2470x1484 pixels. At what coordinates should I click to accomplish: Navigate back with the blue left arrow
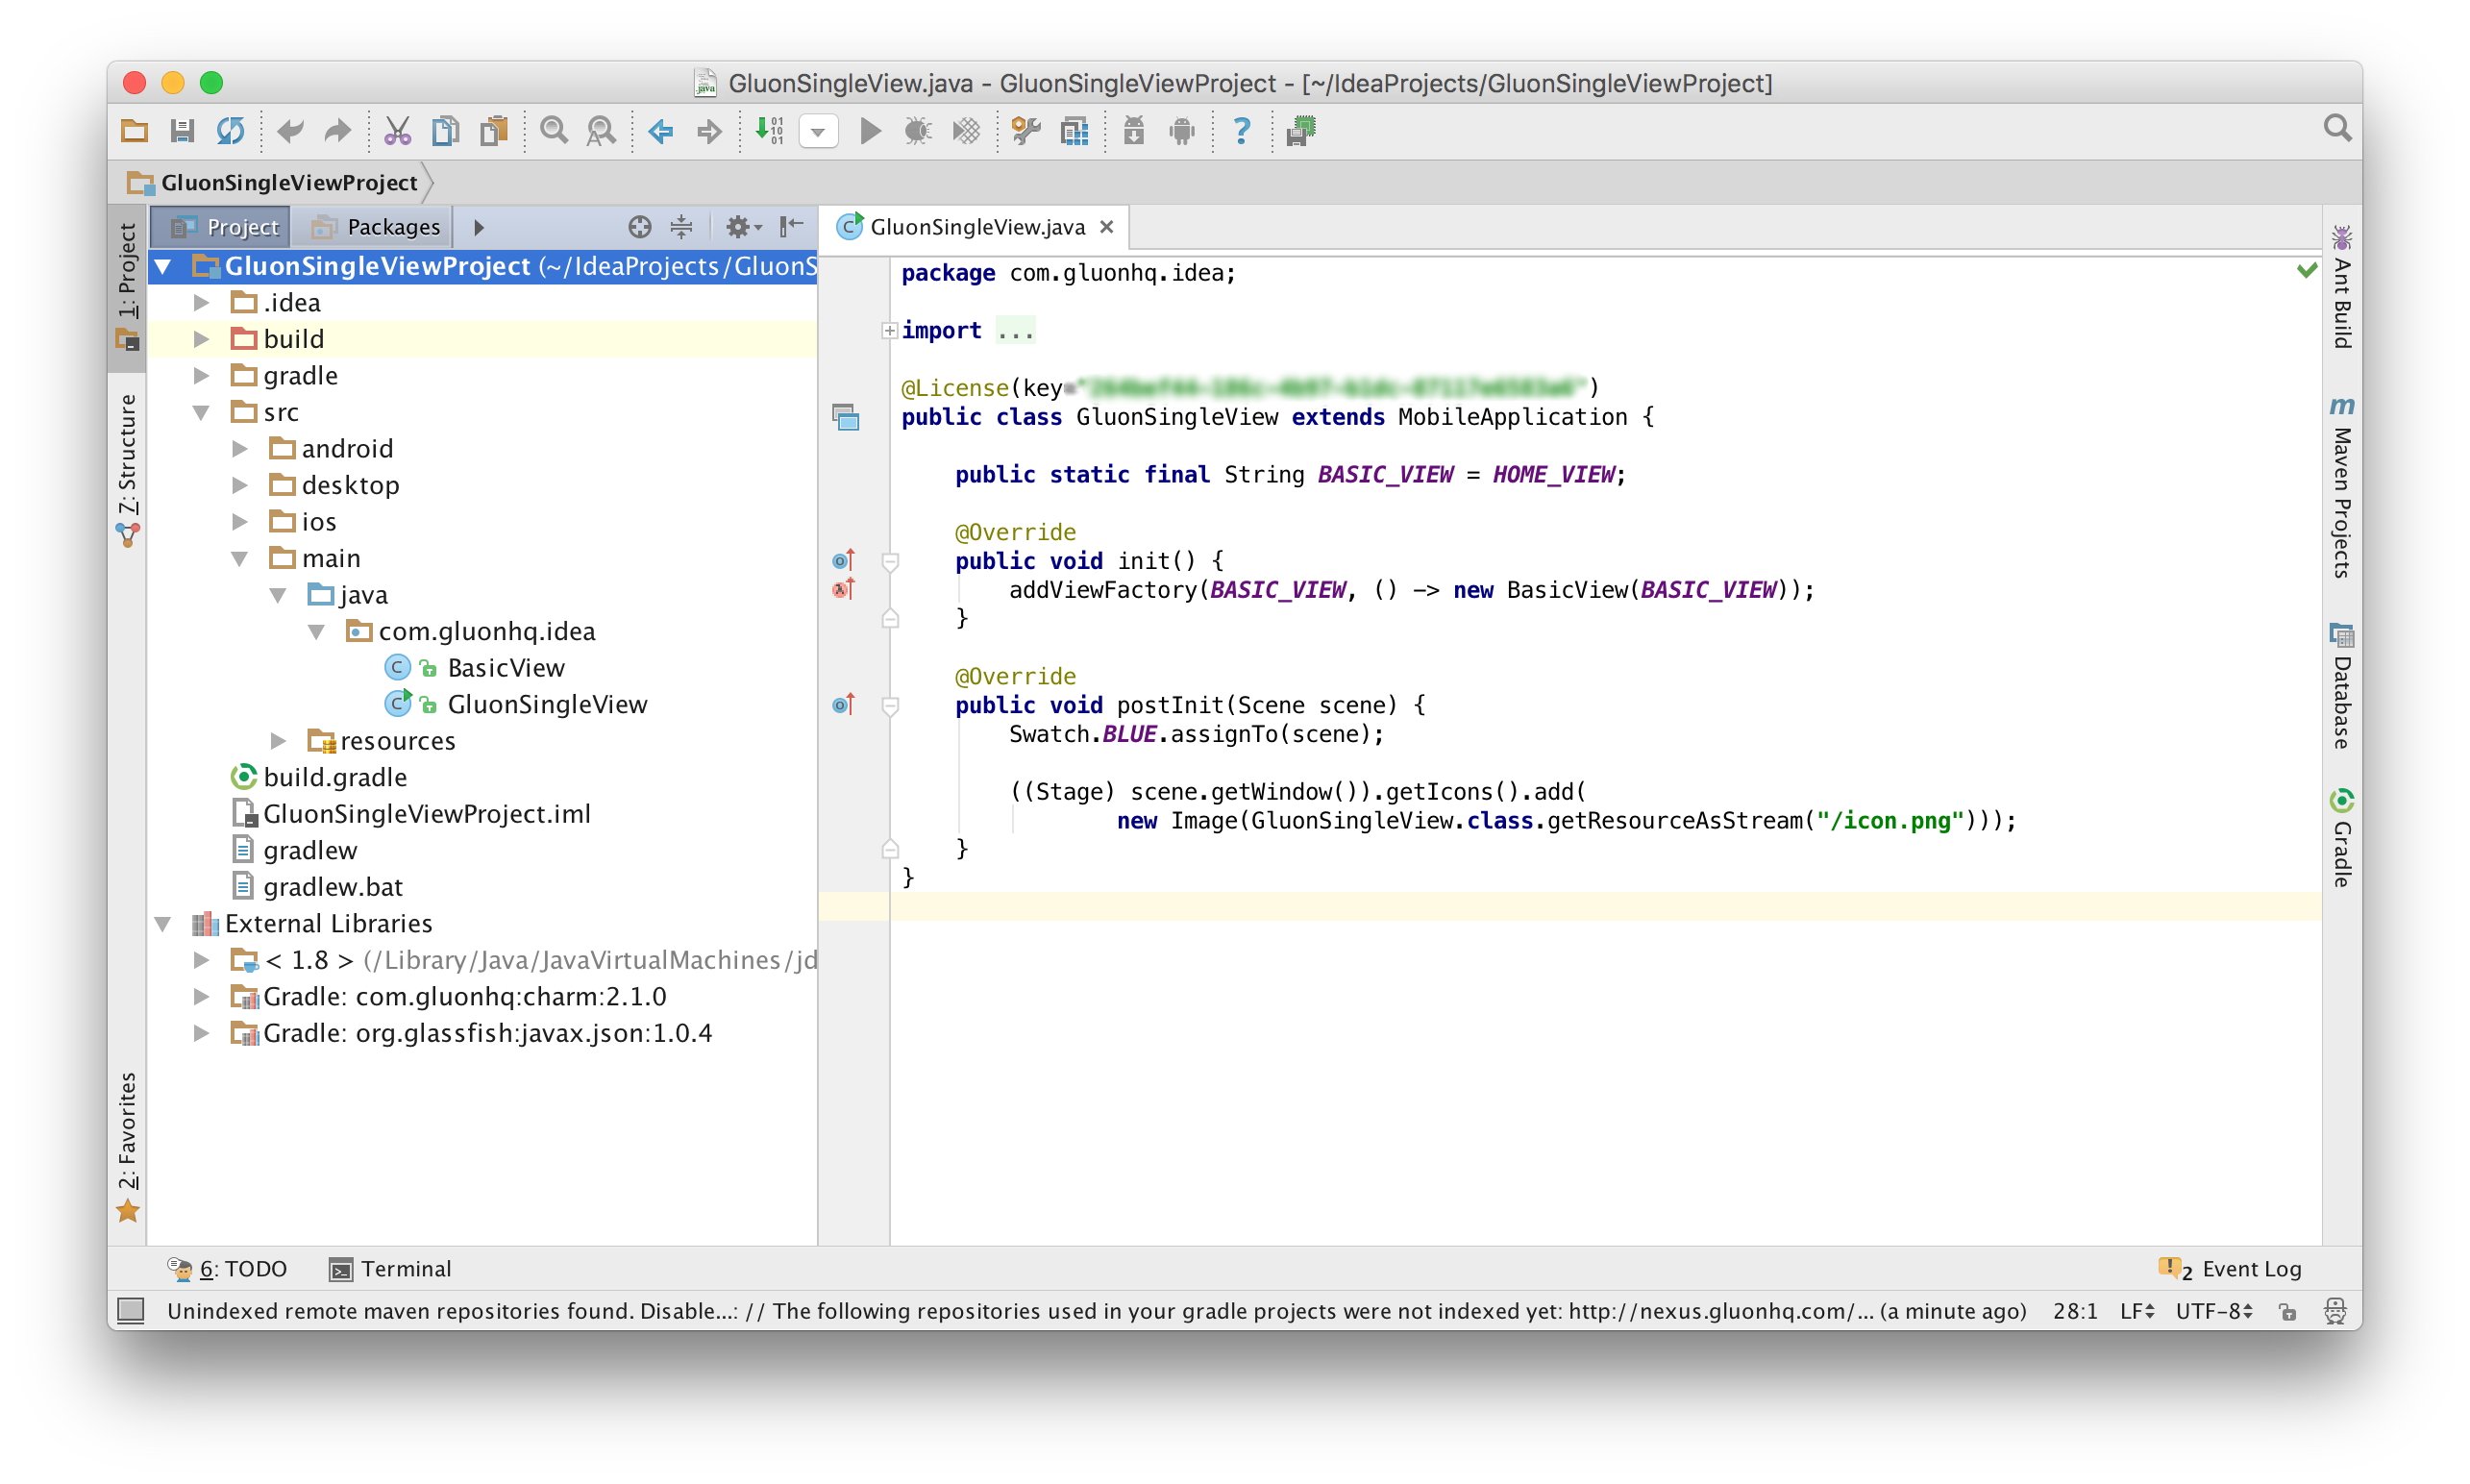[x=661, y=131]
